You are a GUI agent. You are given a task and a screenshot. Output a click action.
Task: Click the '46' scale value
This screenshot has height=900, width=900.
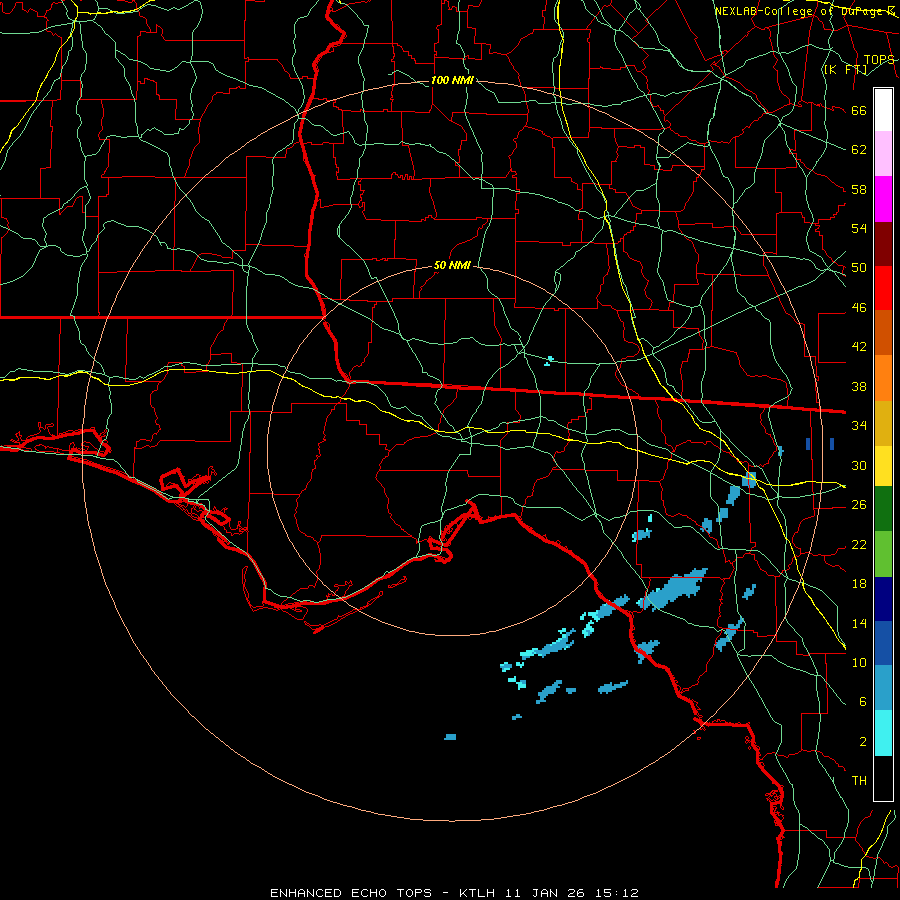(x=859, y=308)
